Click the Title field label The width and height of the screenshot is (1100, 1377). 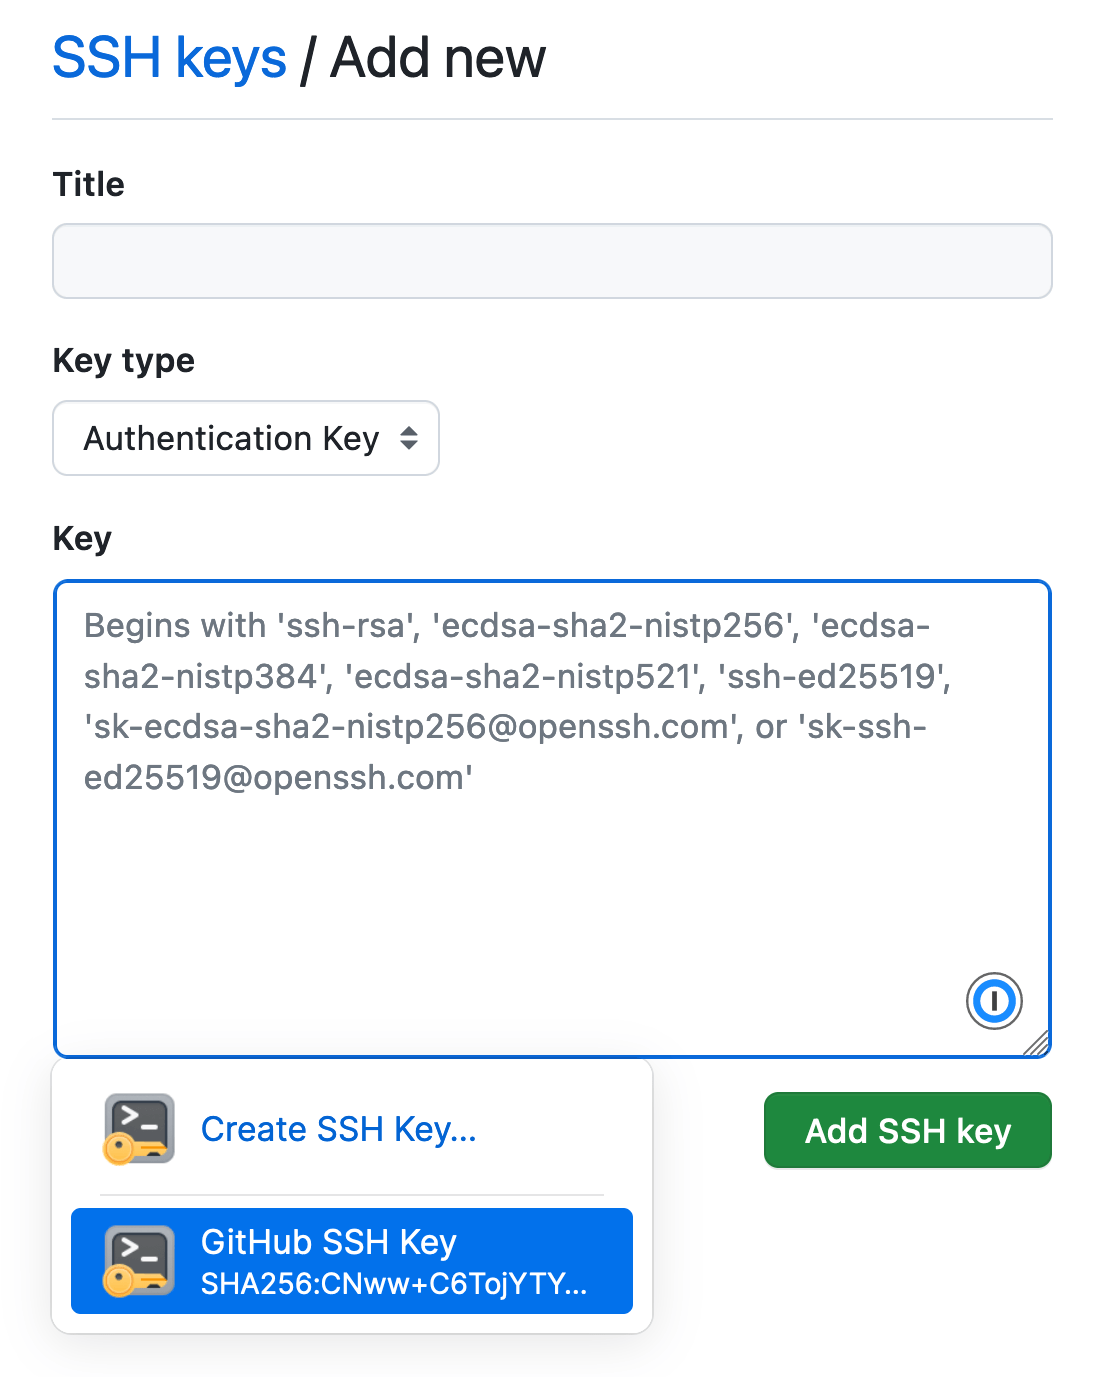tap(89, 184)
